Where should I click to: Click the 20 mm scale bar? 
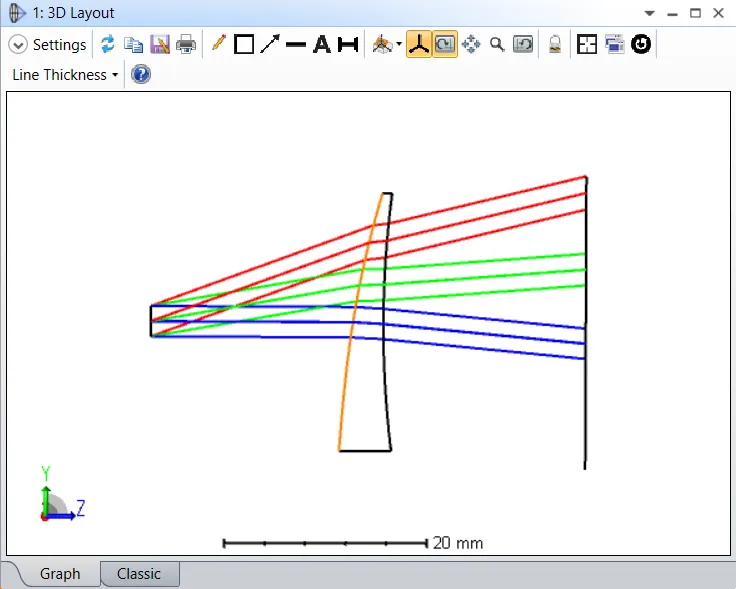coord(352,543)
